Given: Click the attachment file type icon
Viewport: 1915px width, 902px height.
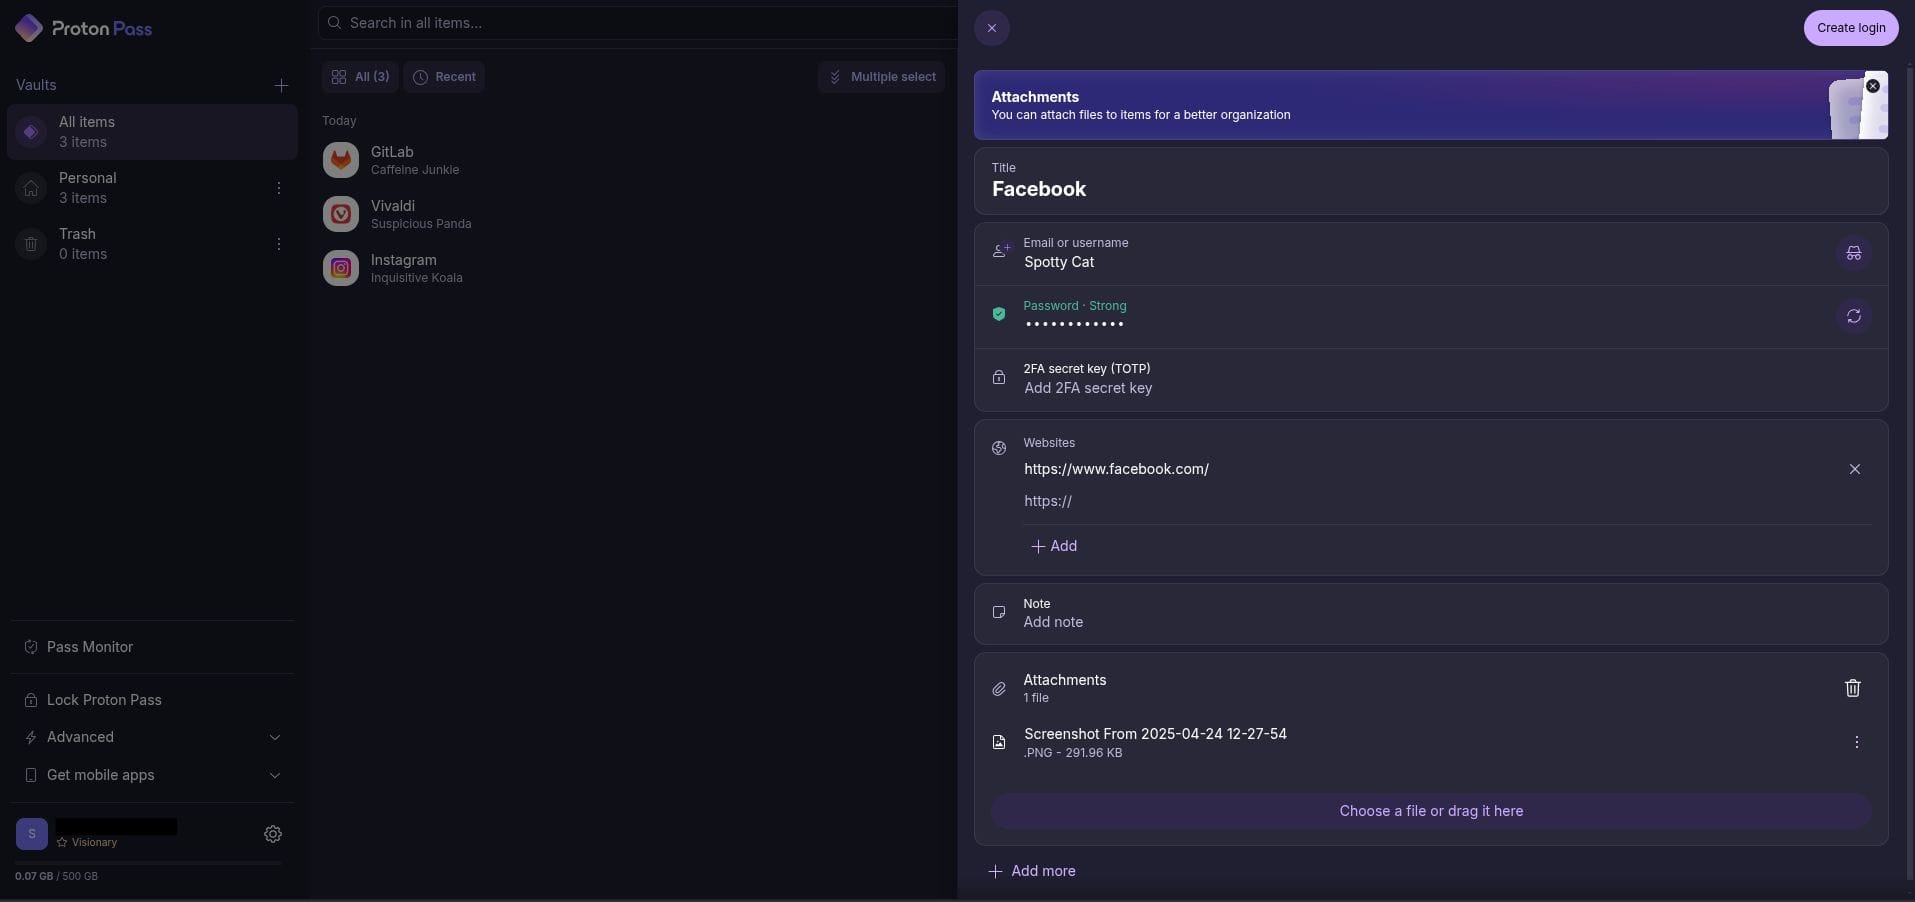Looking at the screenshot, I should (999, 742).
